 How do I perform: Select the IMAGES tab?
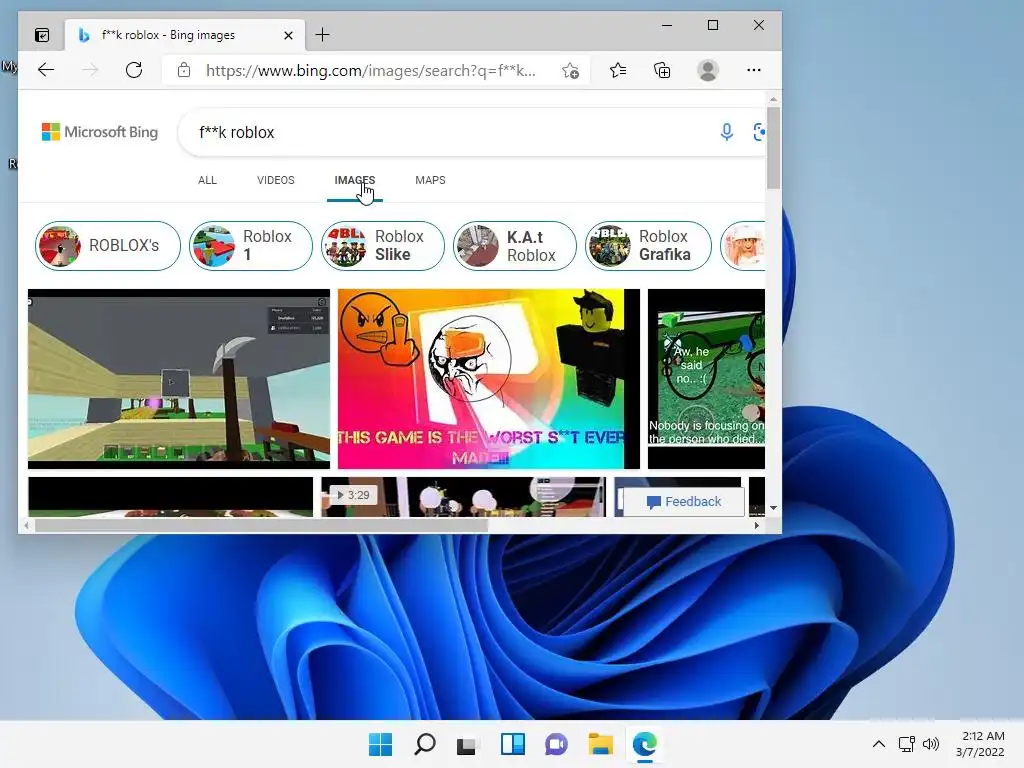tap(355, 180)
